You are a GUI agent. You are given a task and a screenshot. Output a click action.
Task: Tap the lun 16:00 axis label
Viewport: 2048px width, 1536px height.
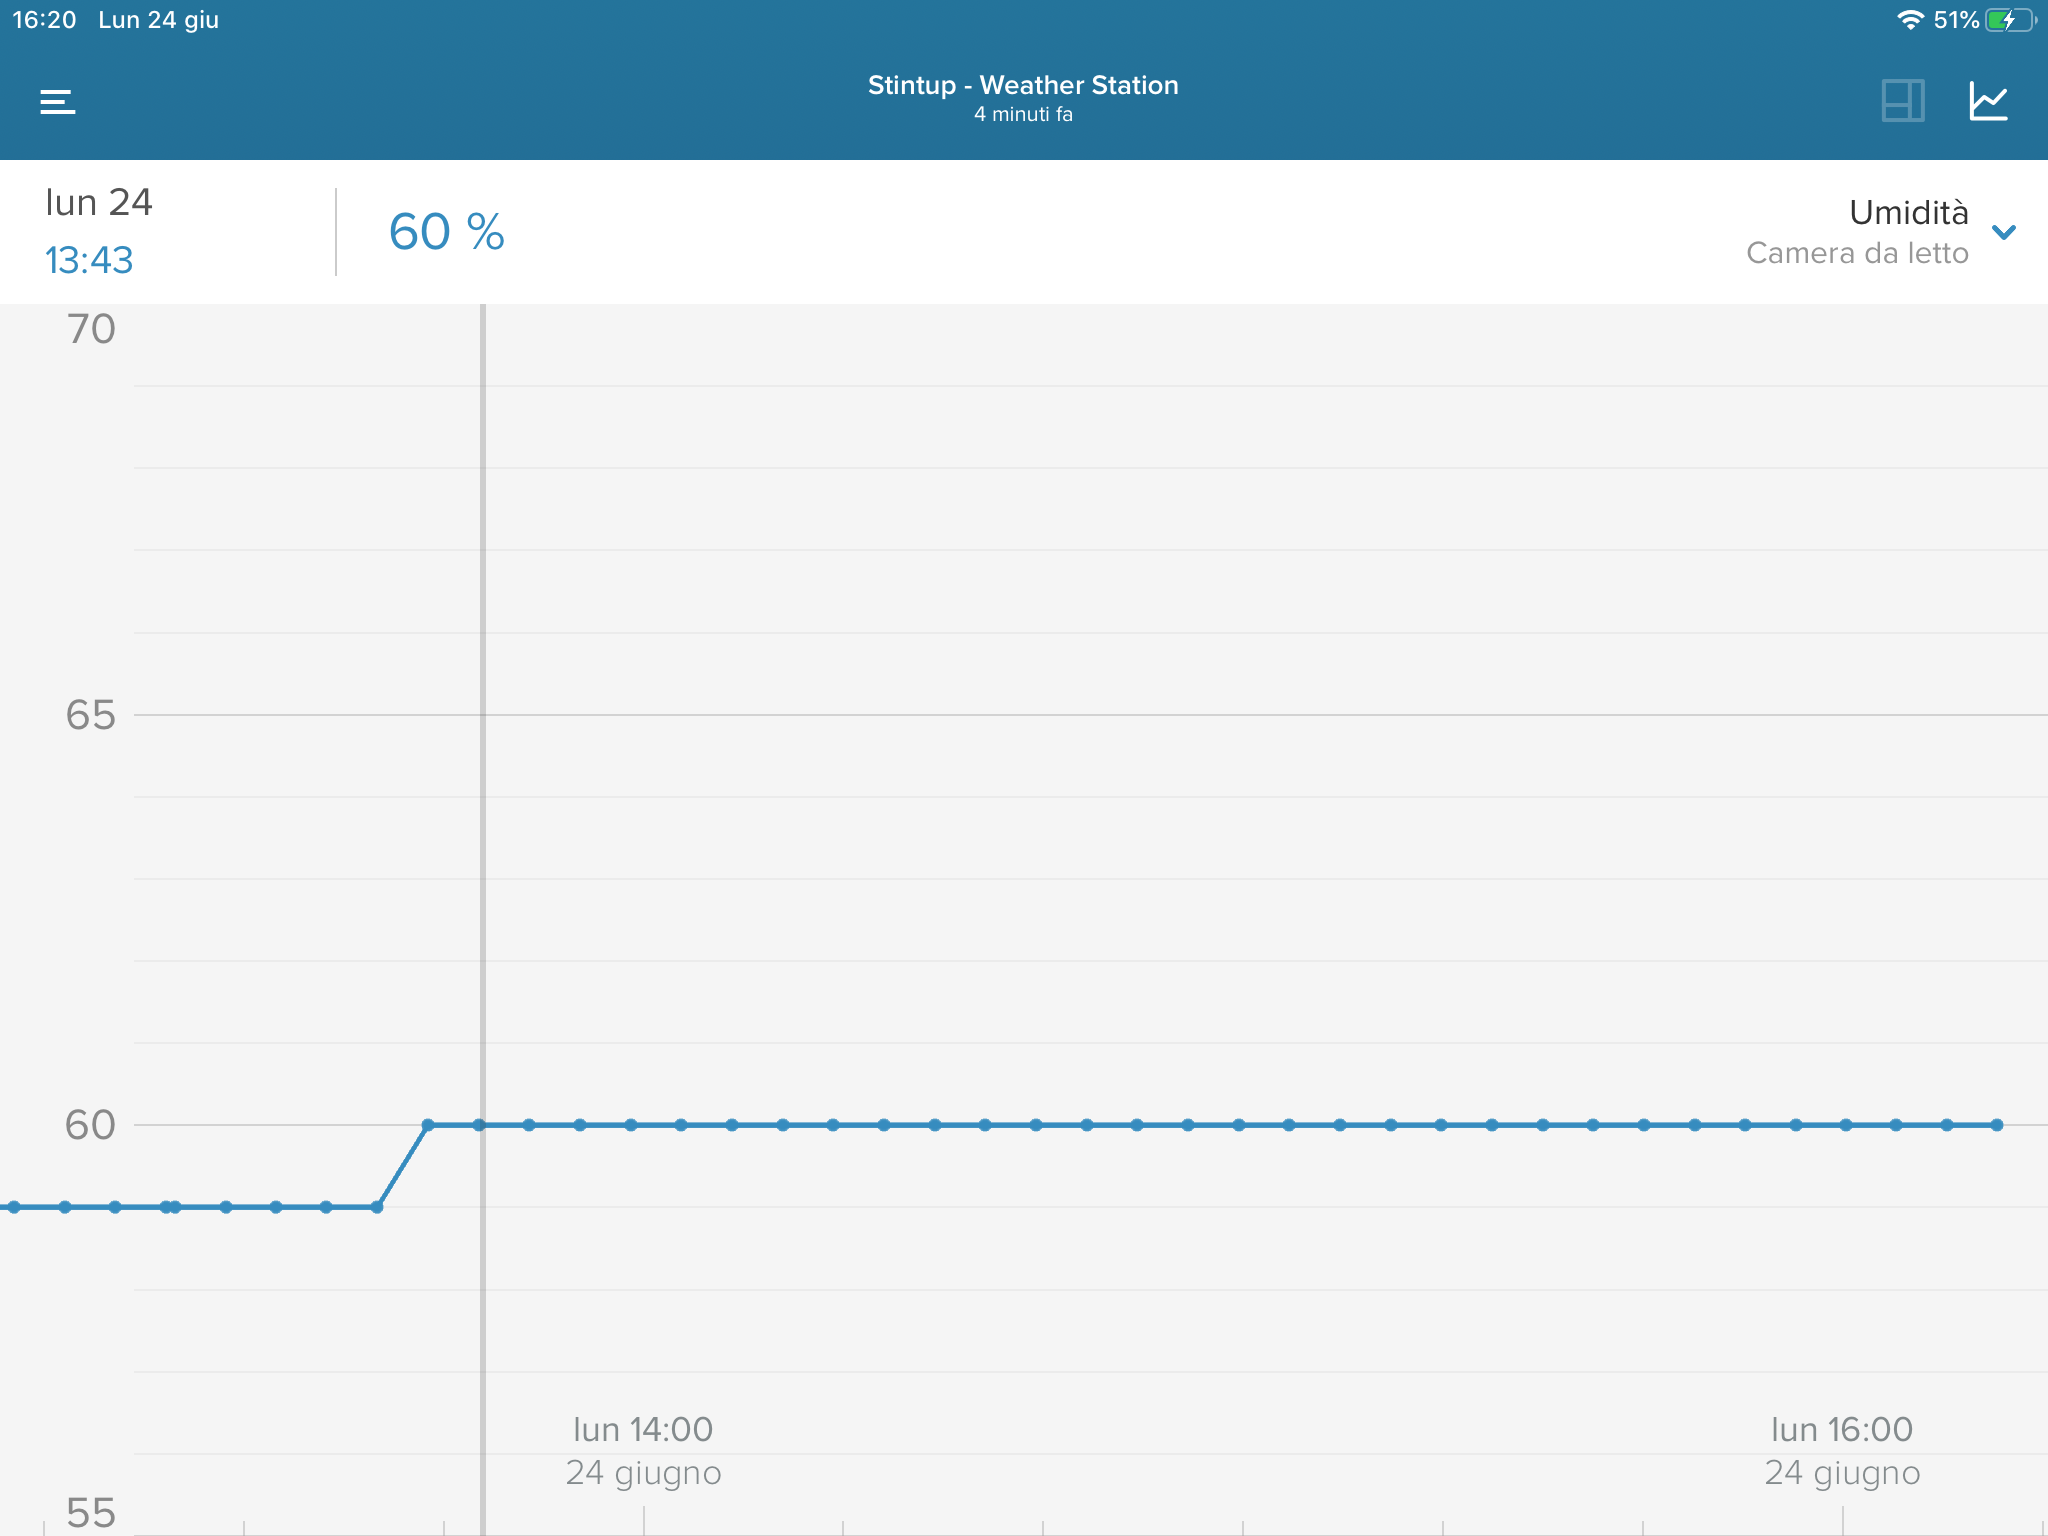[x=1841, y=1430]
